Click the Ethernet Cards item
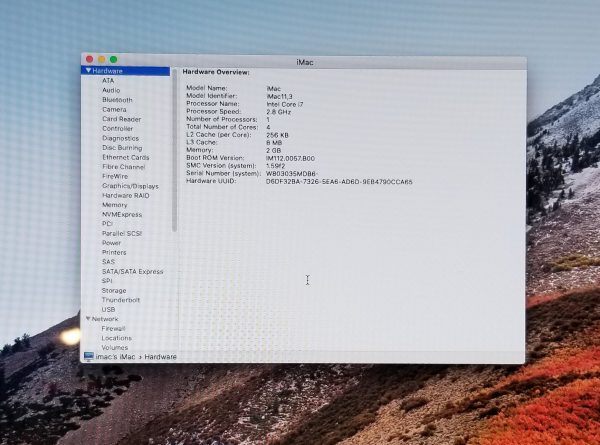This screenshot has width=600, height=445. [x=125, y=157]
